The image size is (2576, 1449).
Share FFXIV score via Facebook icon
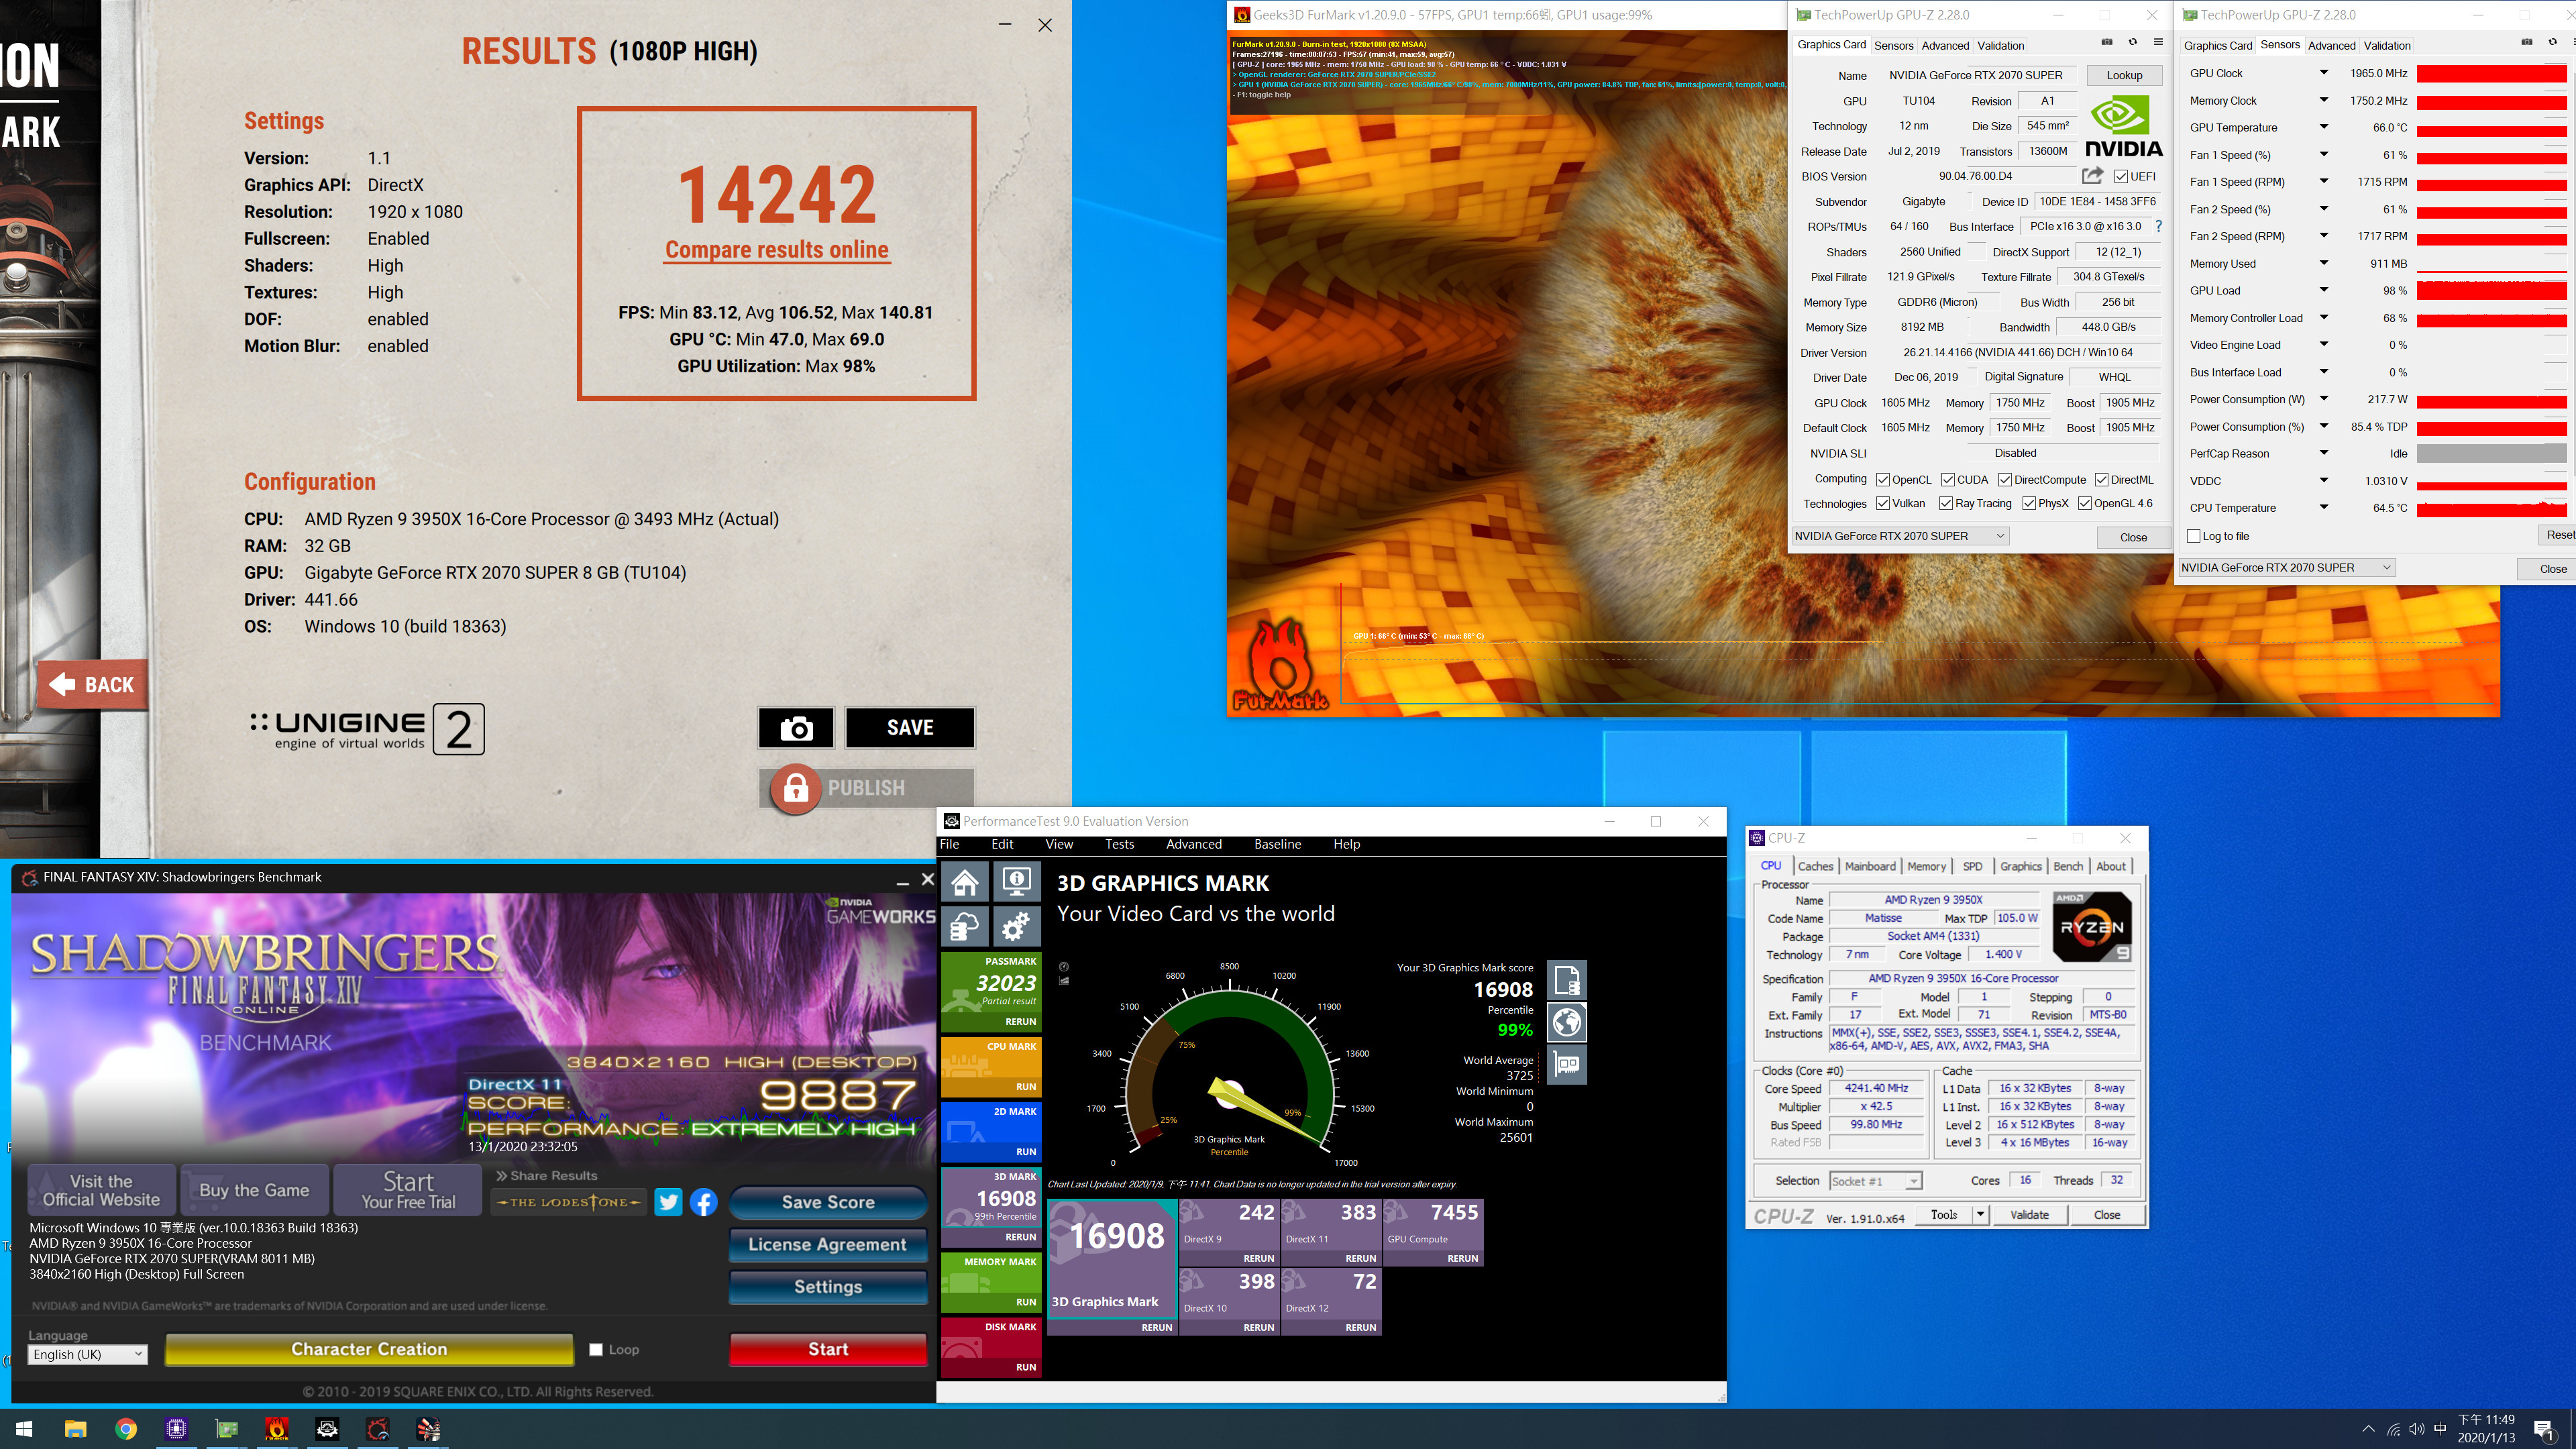[x=704, y=1202]
